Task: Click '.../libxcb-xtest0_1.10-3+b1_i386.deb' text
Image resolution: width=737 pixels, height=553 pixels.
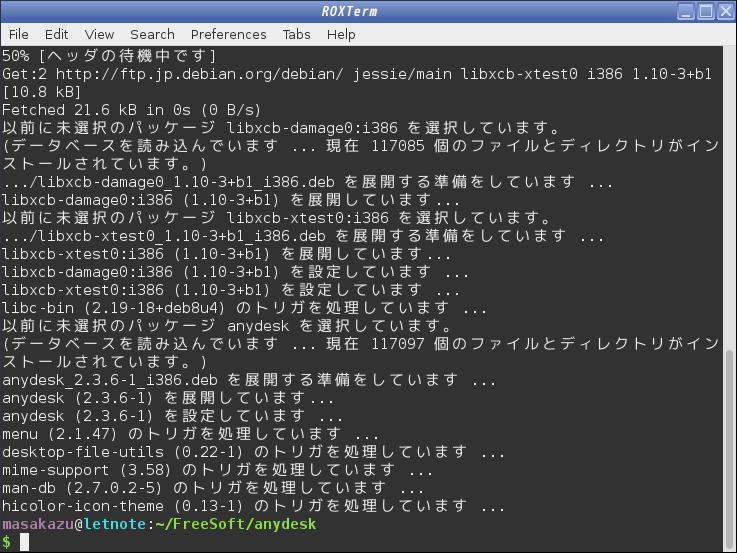Action: 164,236
